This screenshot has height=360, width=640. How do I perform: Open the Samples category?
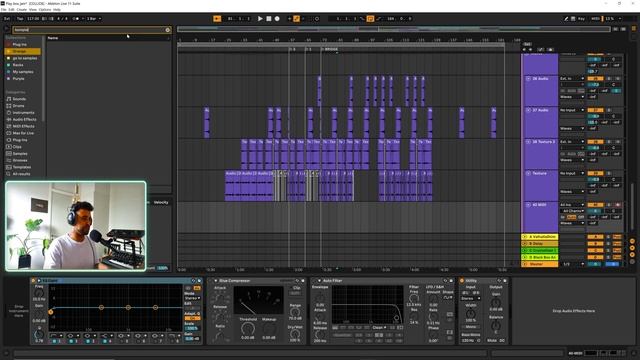[20, 153]
